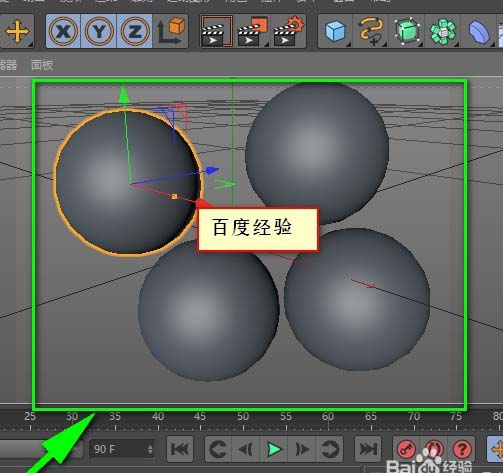
Task: Select the Move tool cross icon
Action: pyautogui.click(x=17, y=31)
